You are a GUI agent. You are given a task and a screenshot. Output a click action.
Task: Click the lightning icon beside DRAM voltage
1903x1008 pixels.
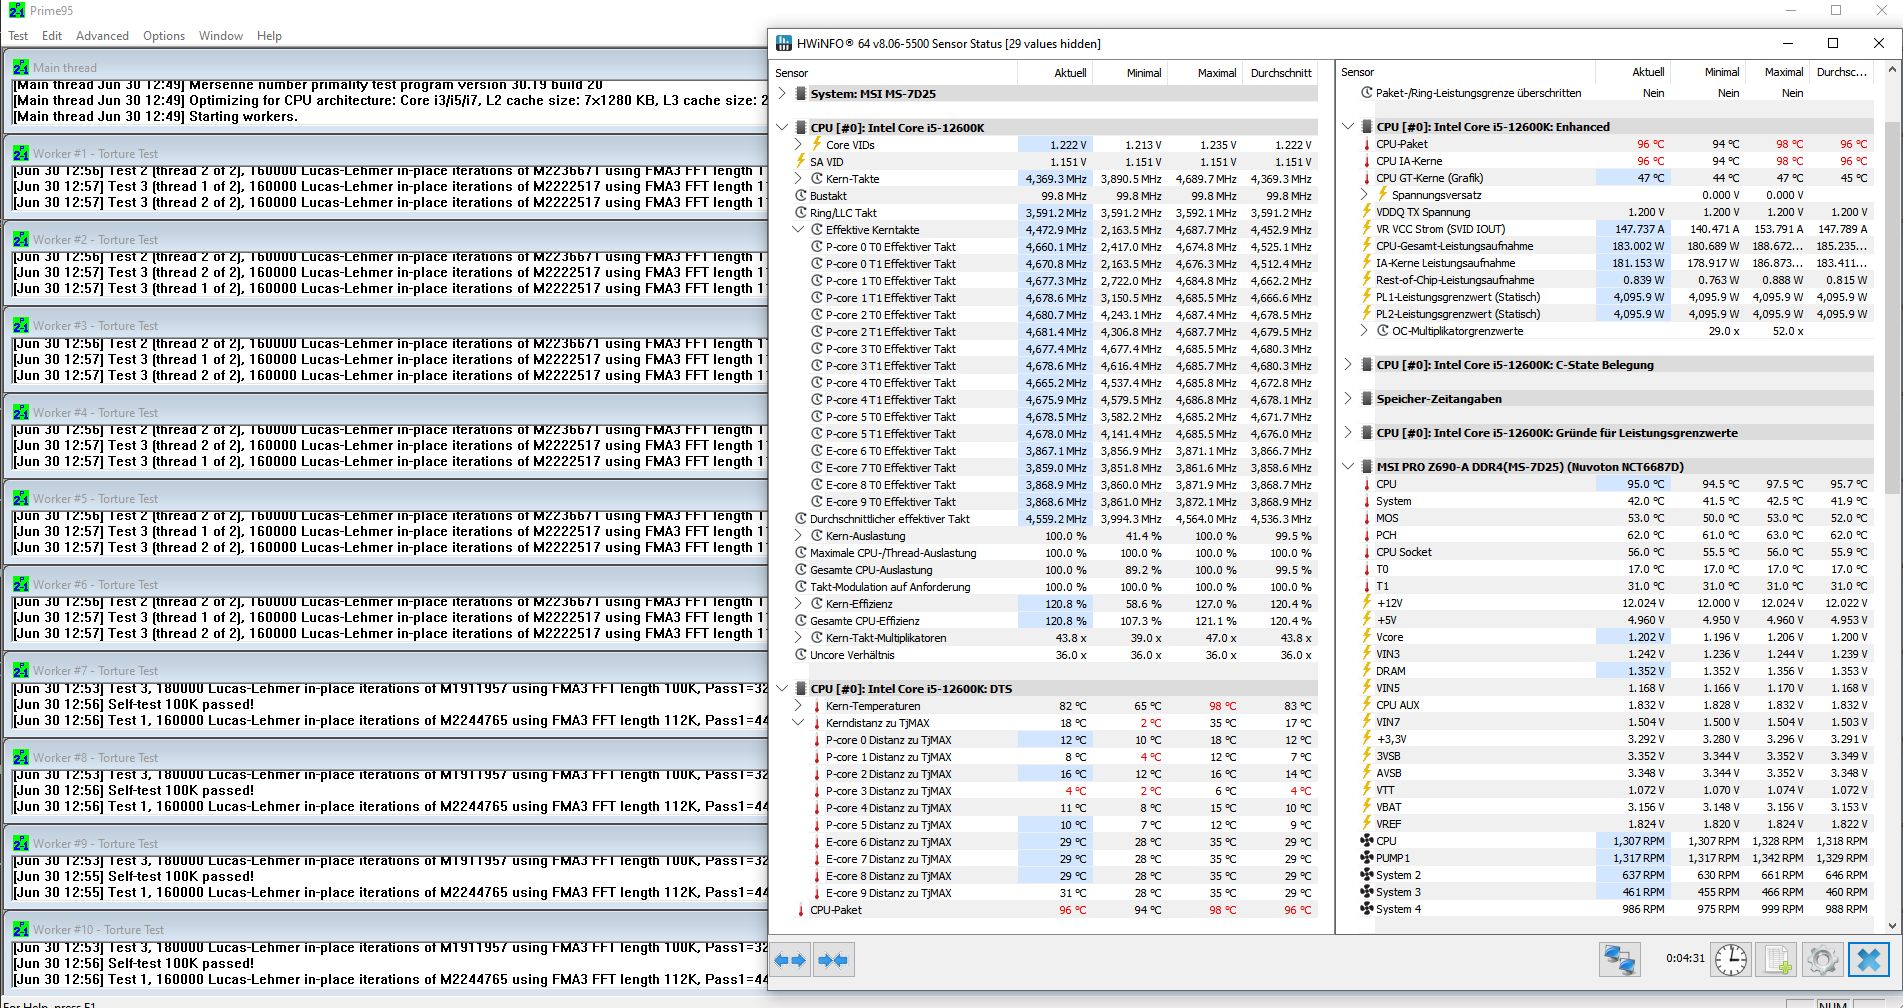pyautogui.click(x=1367, y=671)
